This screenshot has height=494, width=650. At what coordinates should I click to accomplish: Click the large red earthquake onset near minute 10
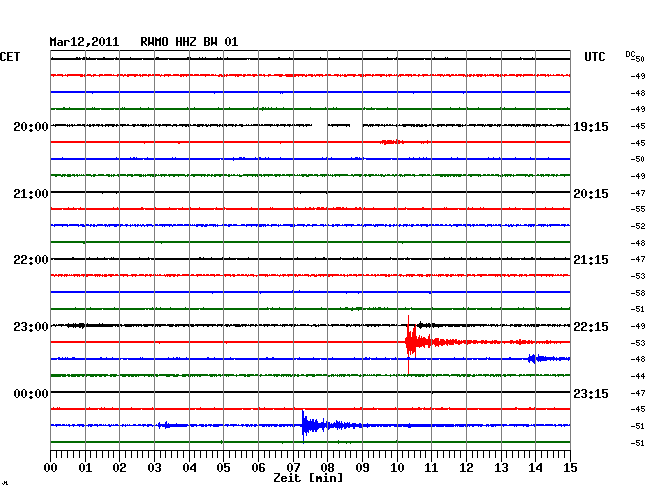click(x=409, y=343)
